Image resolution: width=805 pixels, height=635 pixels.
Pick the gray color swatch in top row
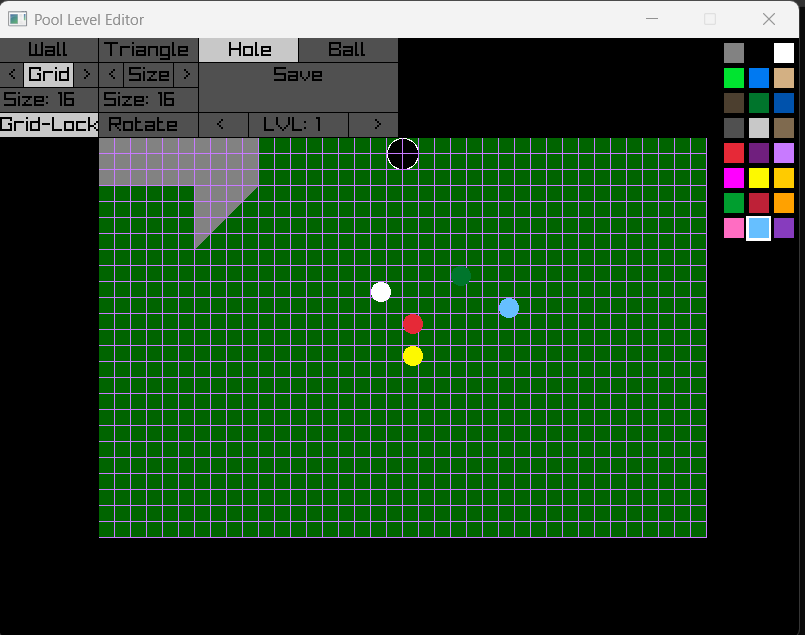734,53
